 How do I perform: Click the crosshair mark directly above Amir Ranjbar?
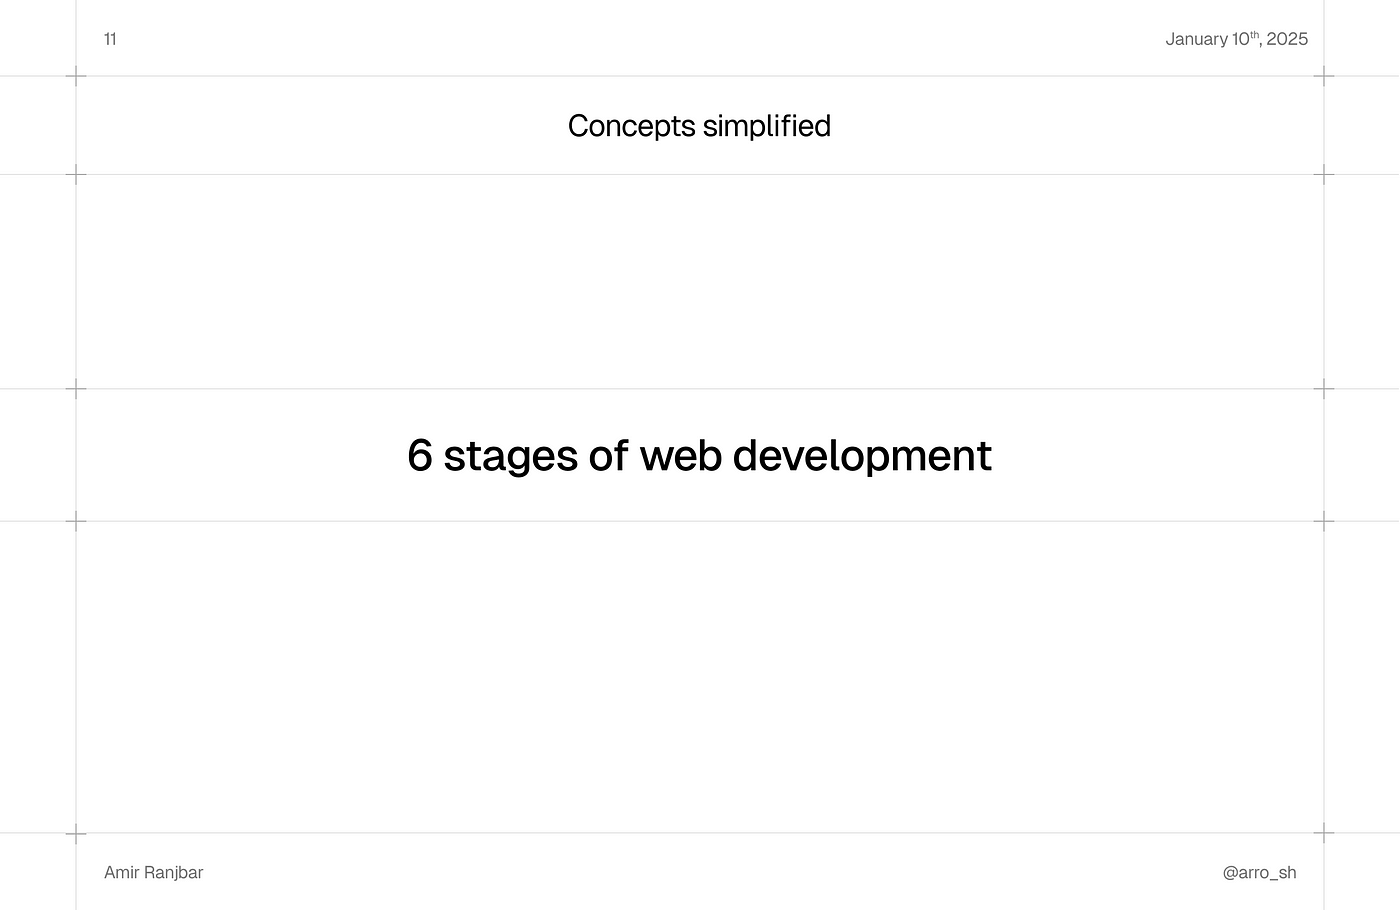coord(76,833)
